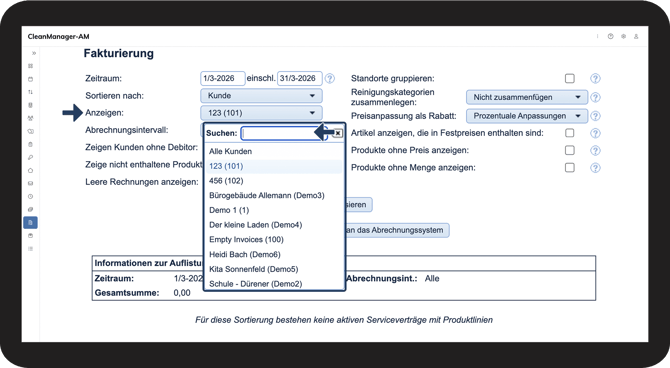
Task: Open help icon next to Zeitraum dates
Action: point(329,79)
